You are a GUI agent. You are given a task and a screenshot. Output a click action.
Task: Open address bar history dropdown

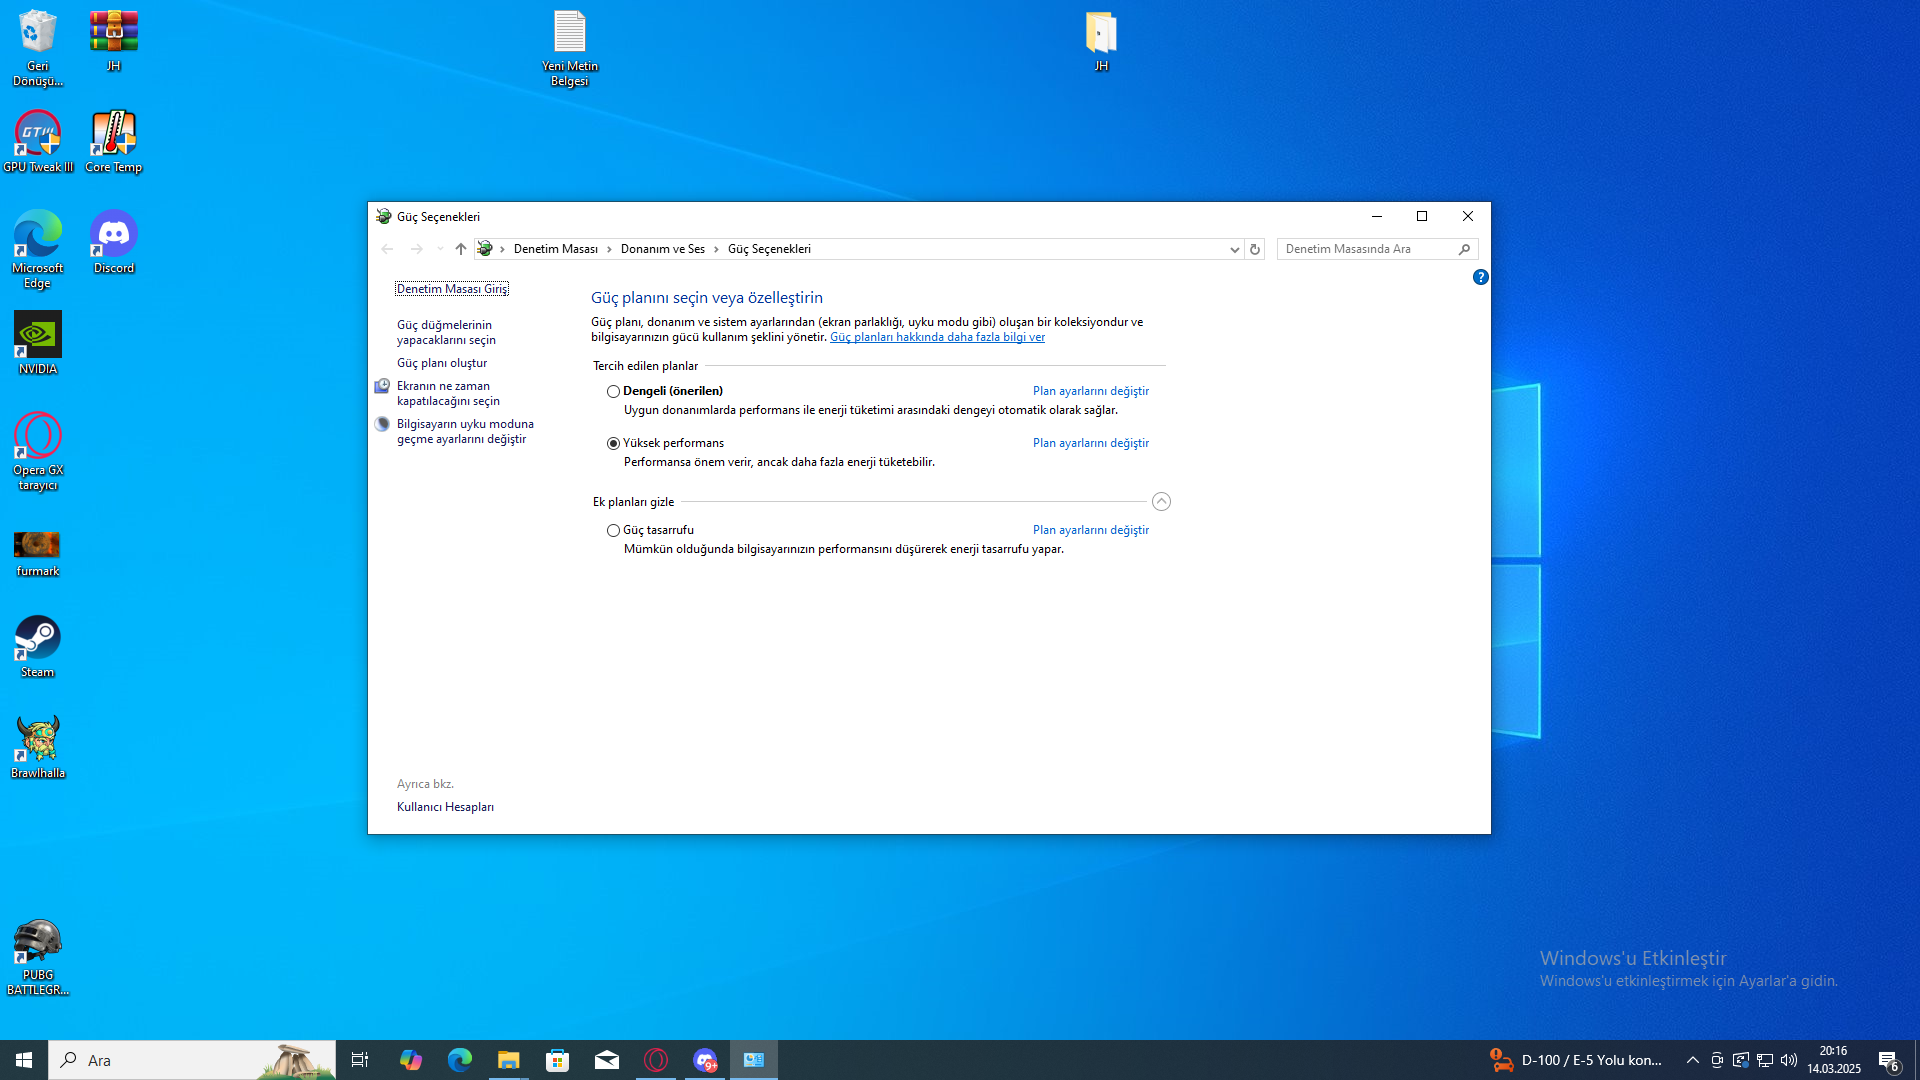tap(1234, 249)
